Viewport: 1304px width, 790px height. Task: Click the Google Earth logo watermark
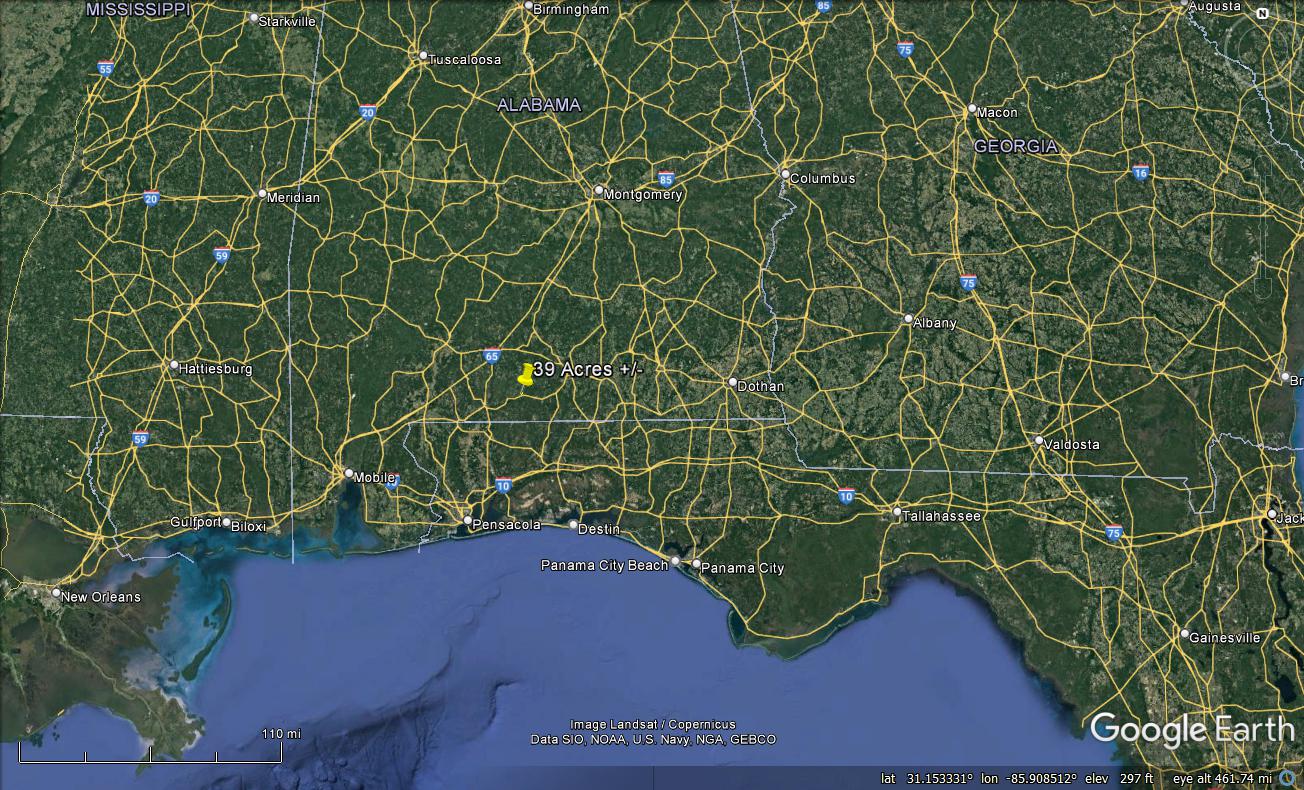coord(1192,730)
